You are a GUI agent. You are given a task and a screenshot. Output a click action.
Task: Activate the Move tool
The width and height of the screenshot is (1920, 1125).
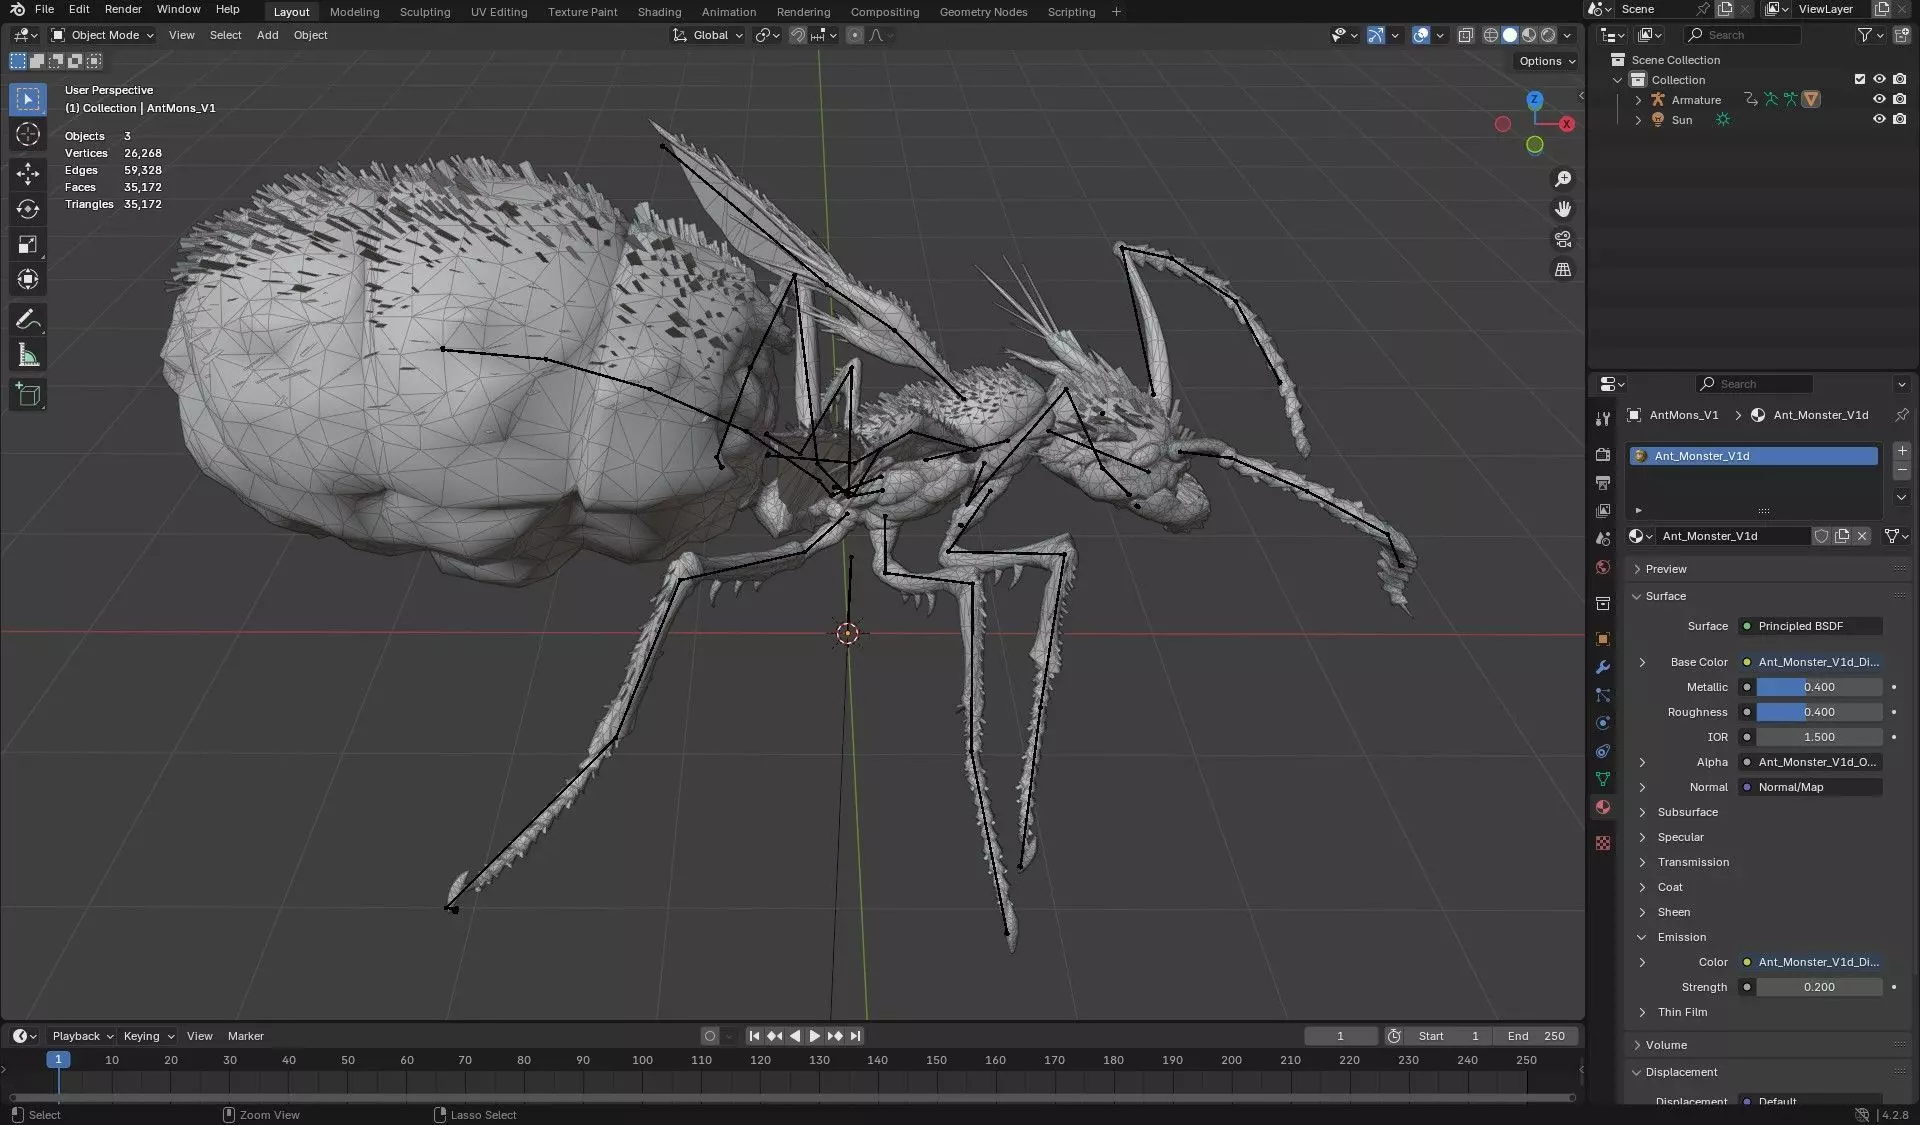[x=28, y=173]
